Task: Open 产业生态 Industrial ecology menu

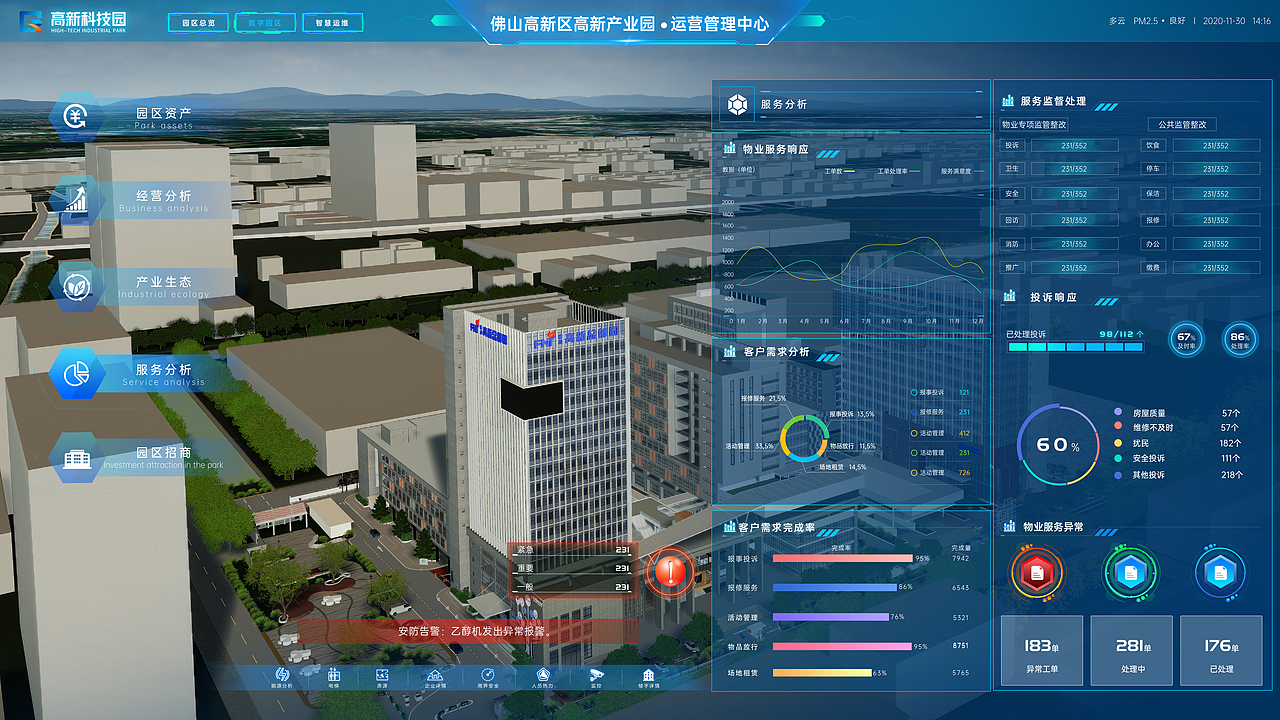Action: 150,286
